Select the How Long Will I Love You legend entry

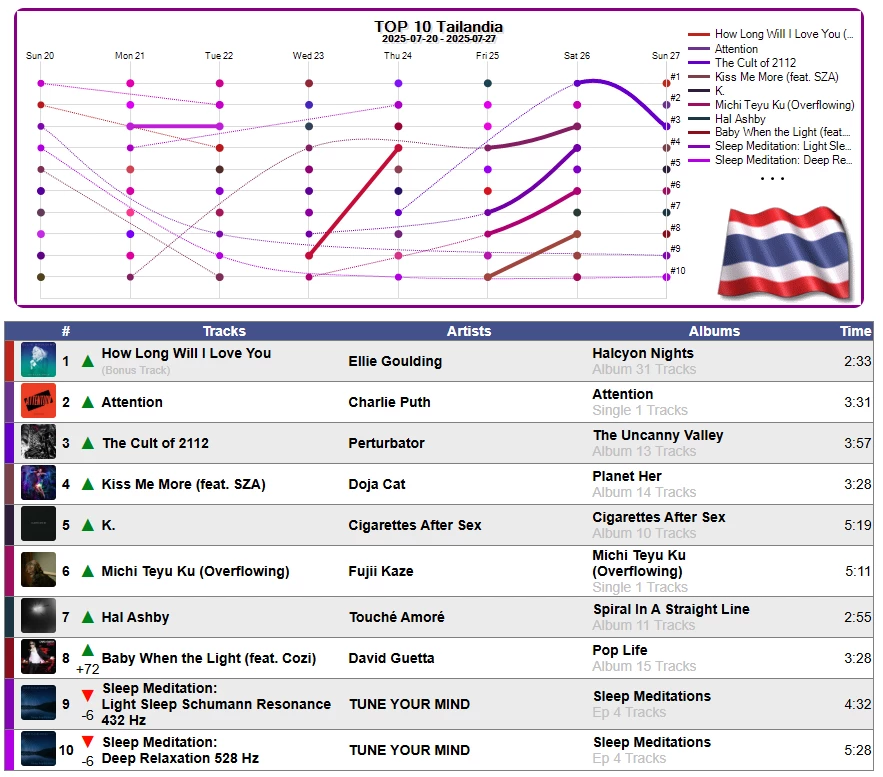coord(770,34)
